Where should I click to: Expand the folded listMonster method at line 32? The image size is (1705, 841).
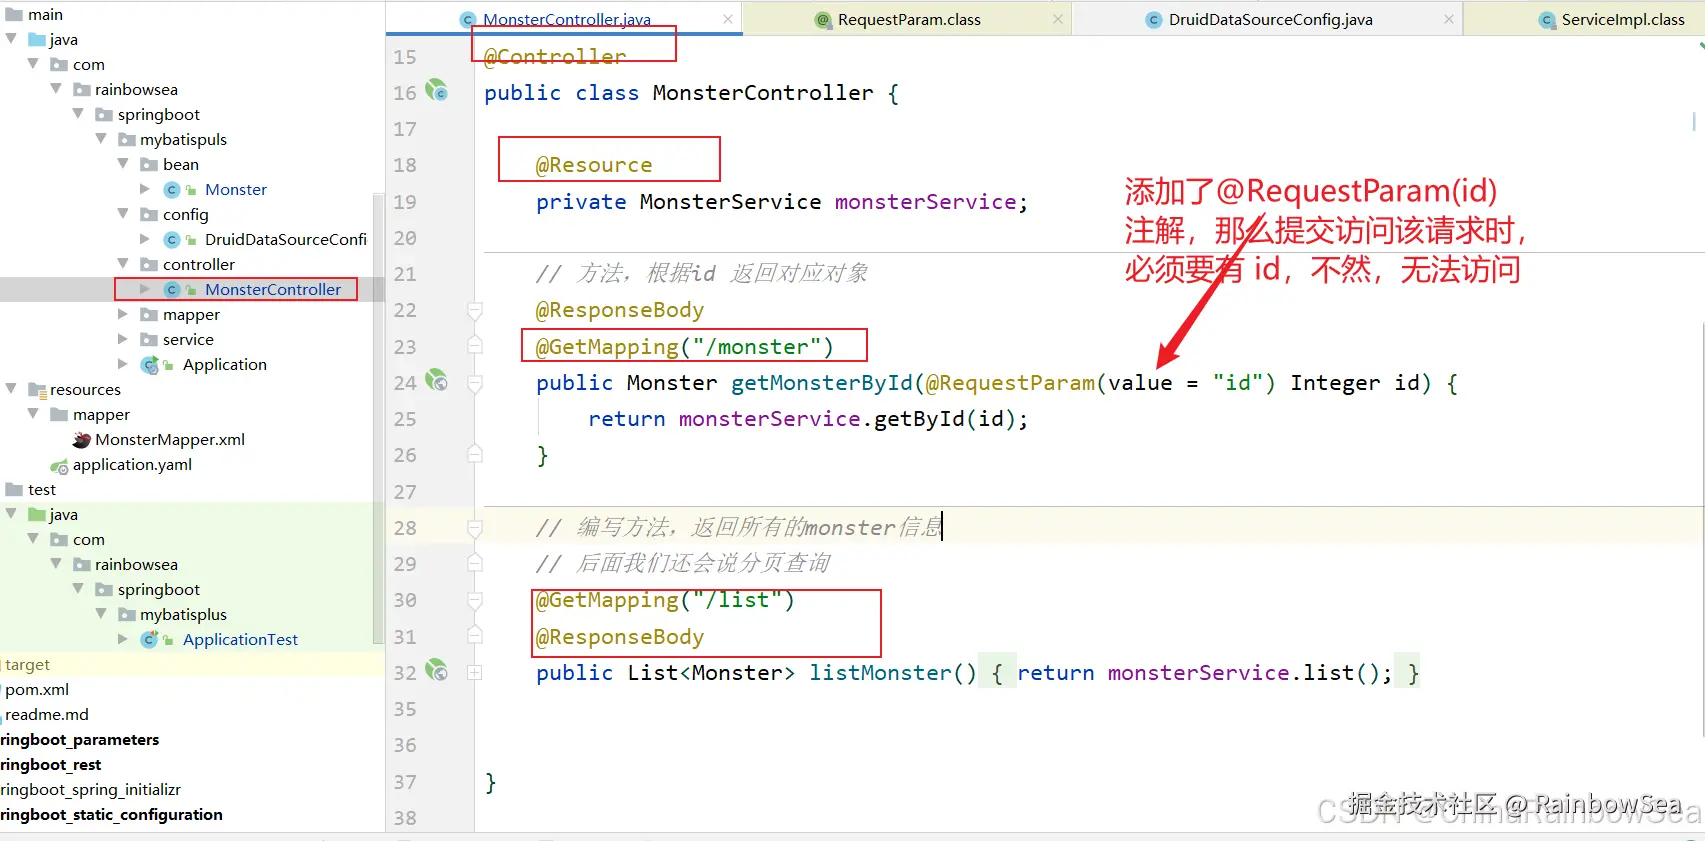click(x=475, y=673)
